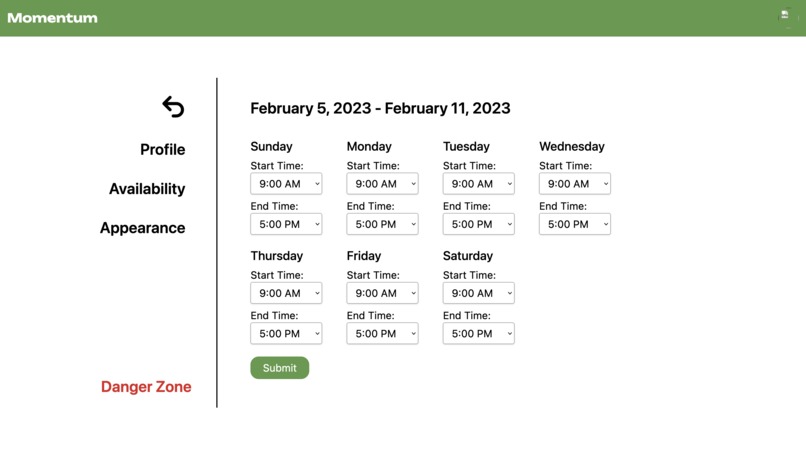Switch to the Availability section
This screenshot has height=453, width=806.
[x=147, y=189]
